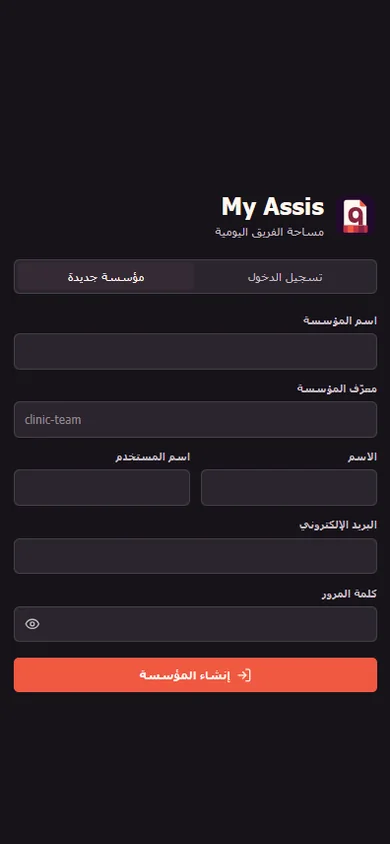Click the مساحة الفريق اليومية subtitle

(270, 232)
